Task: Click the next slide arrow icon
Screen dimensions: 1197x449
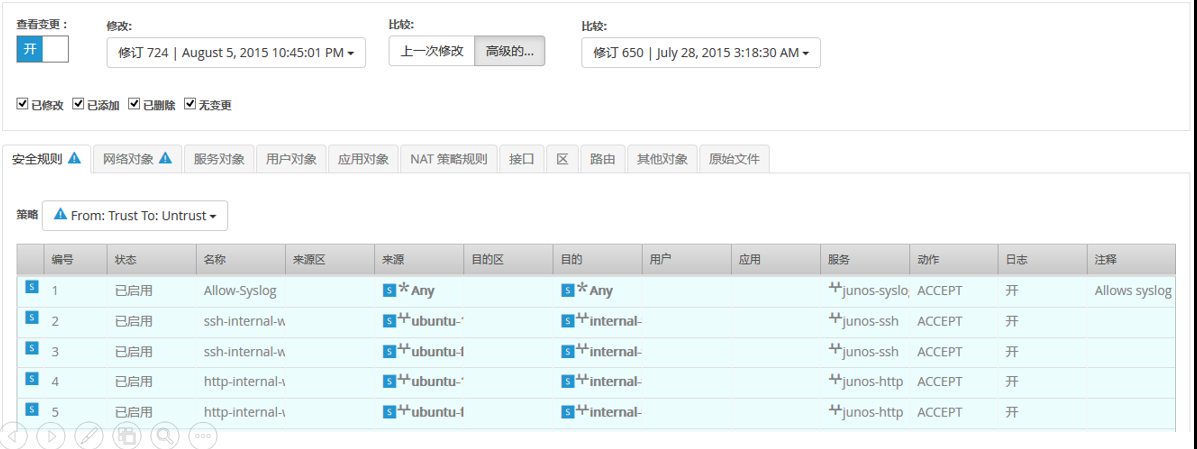Action: pos(51,435)
